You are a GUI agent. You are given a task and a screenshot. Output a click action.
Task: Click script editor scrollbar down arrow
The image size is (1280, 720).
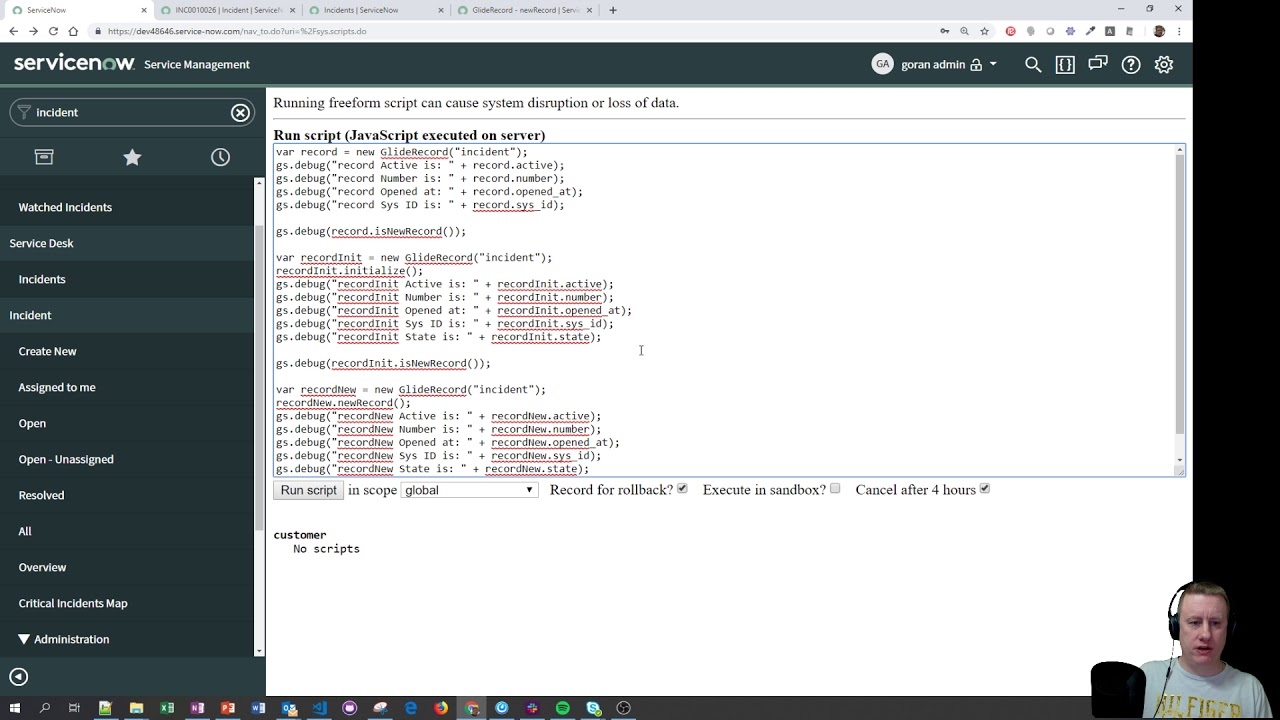1180,461
